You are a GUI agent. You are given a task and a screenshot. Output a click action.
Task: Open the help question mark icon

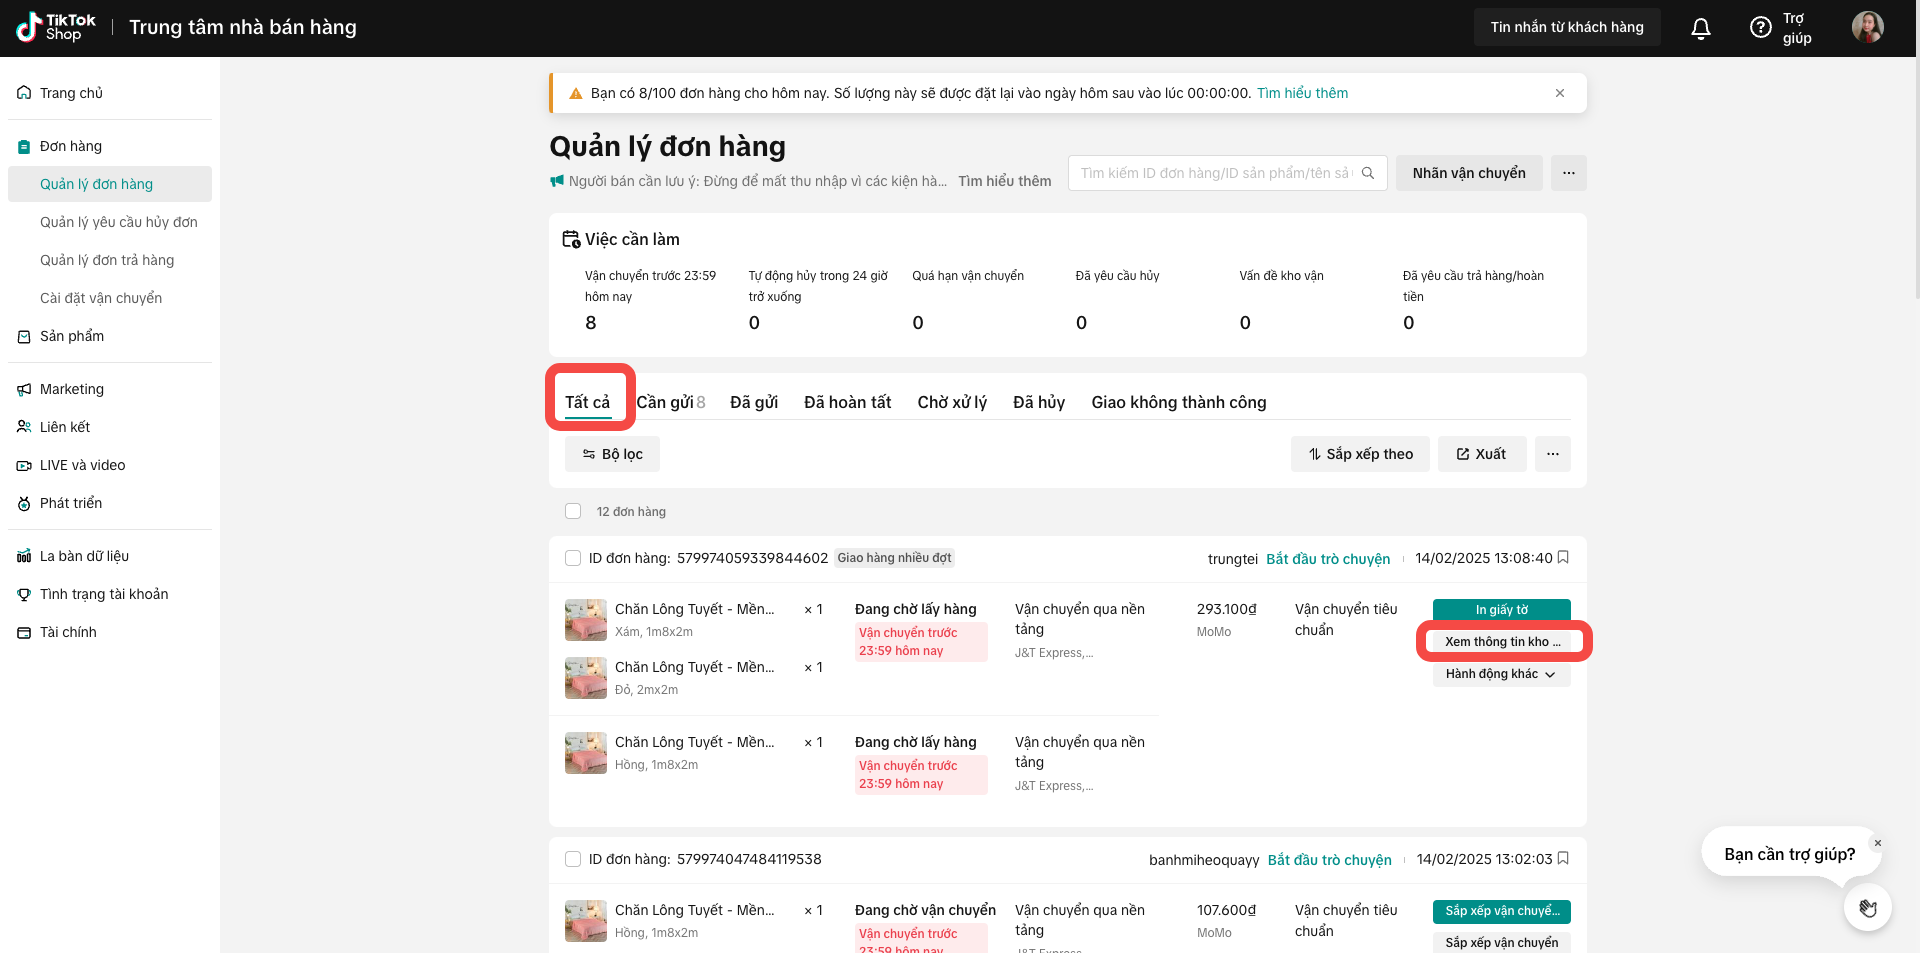click(1760, 28)
